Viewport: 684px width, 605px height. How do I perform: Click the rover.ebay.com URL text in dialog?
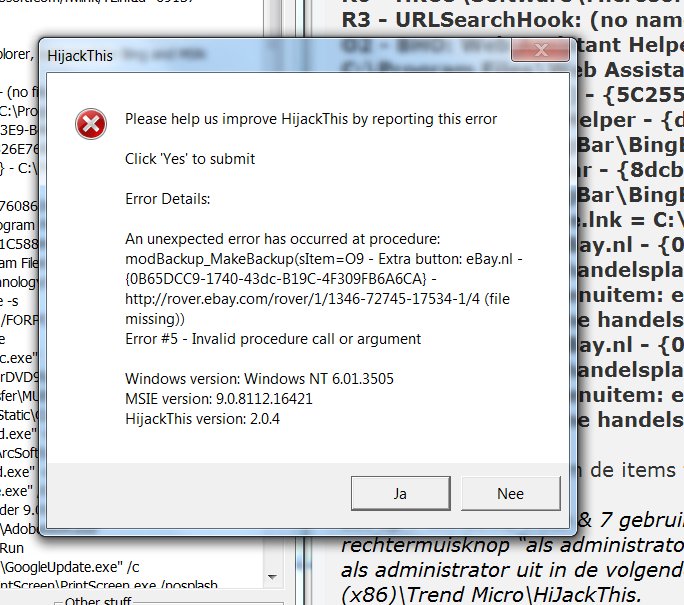pyautogui.click(x=302, y=299)
